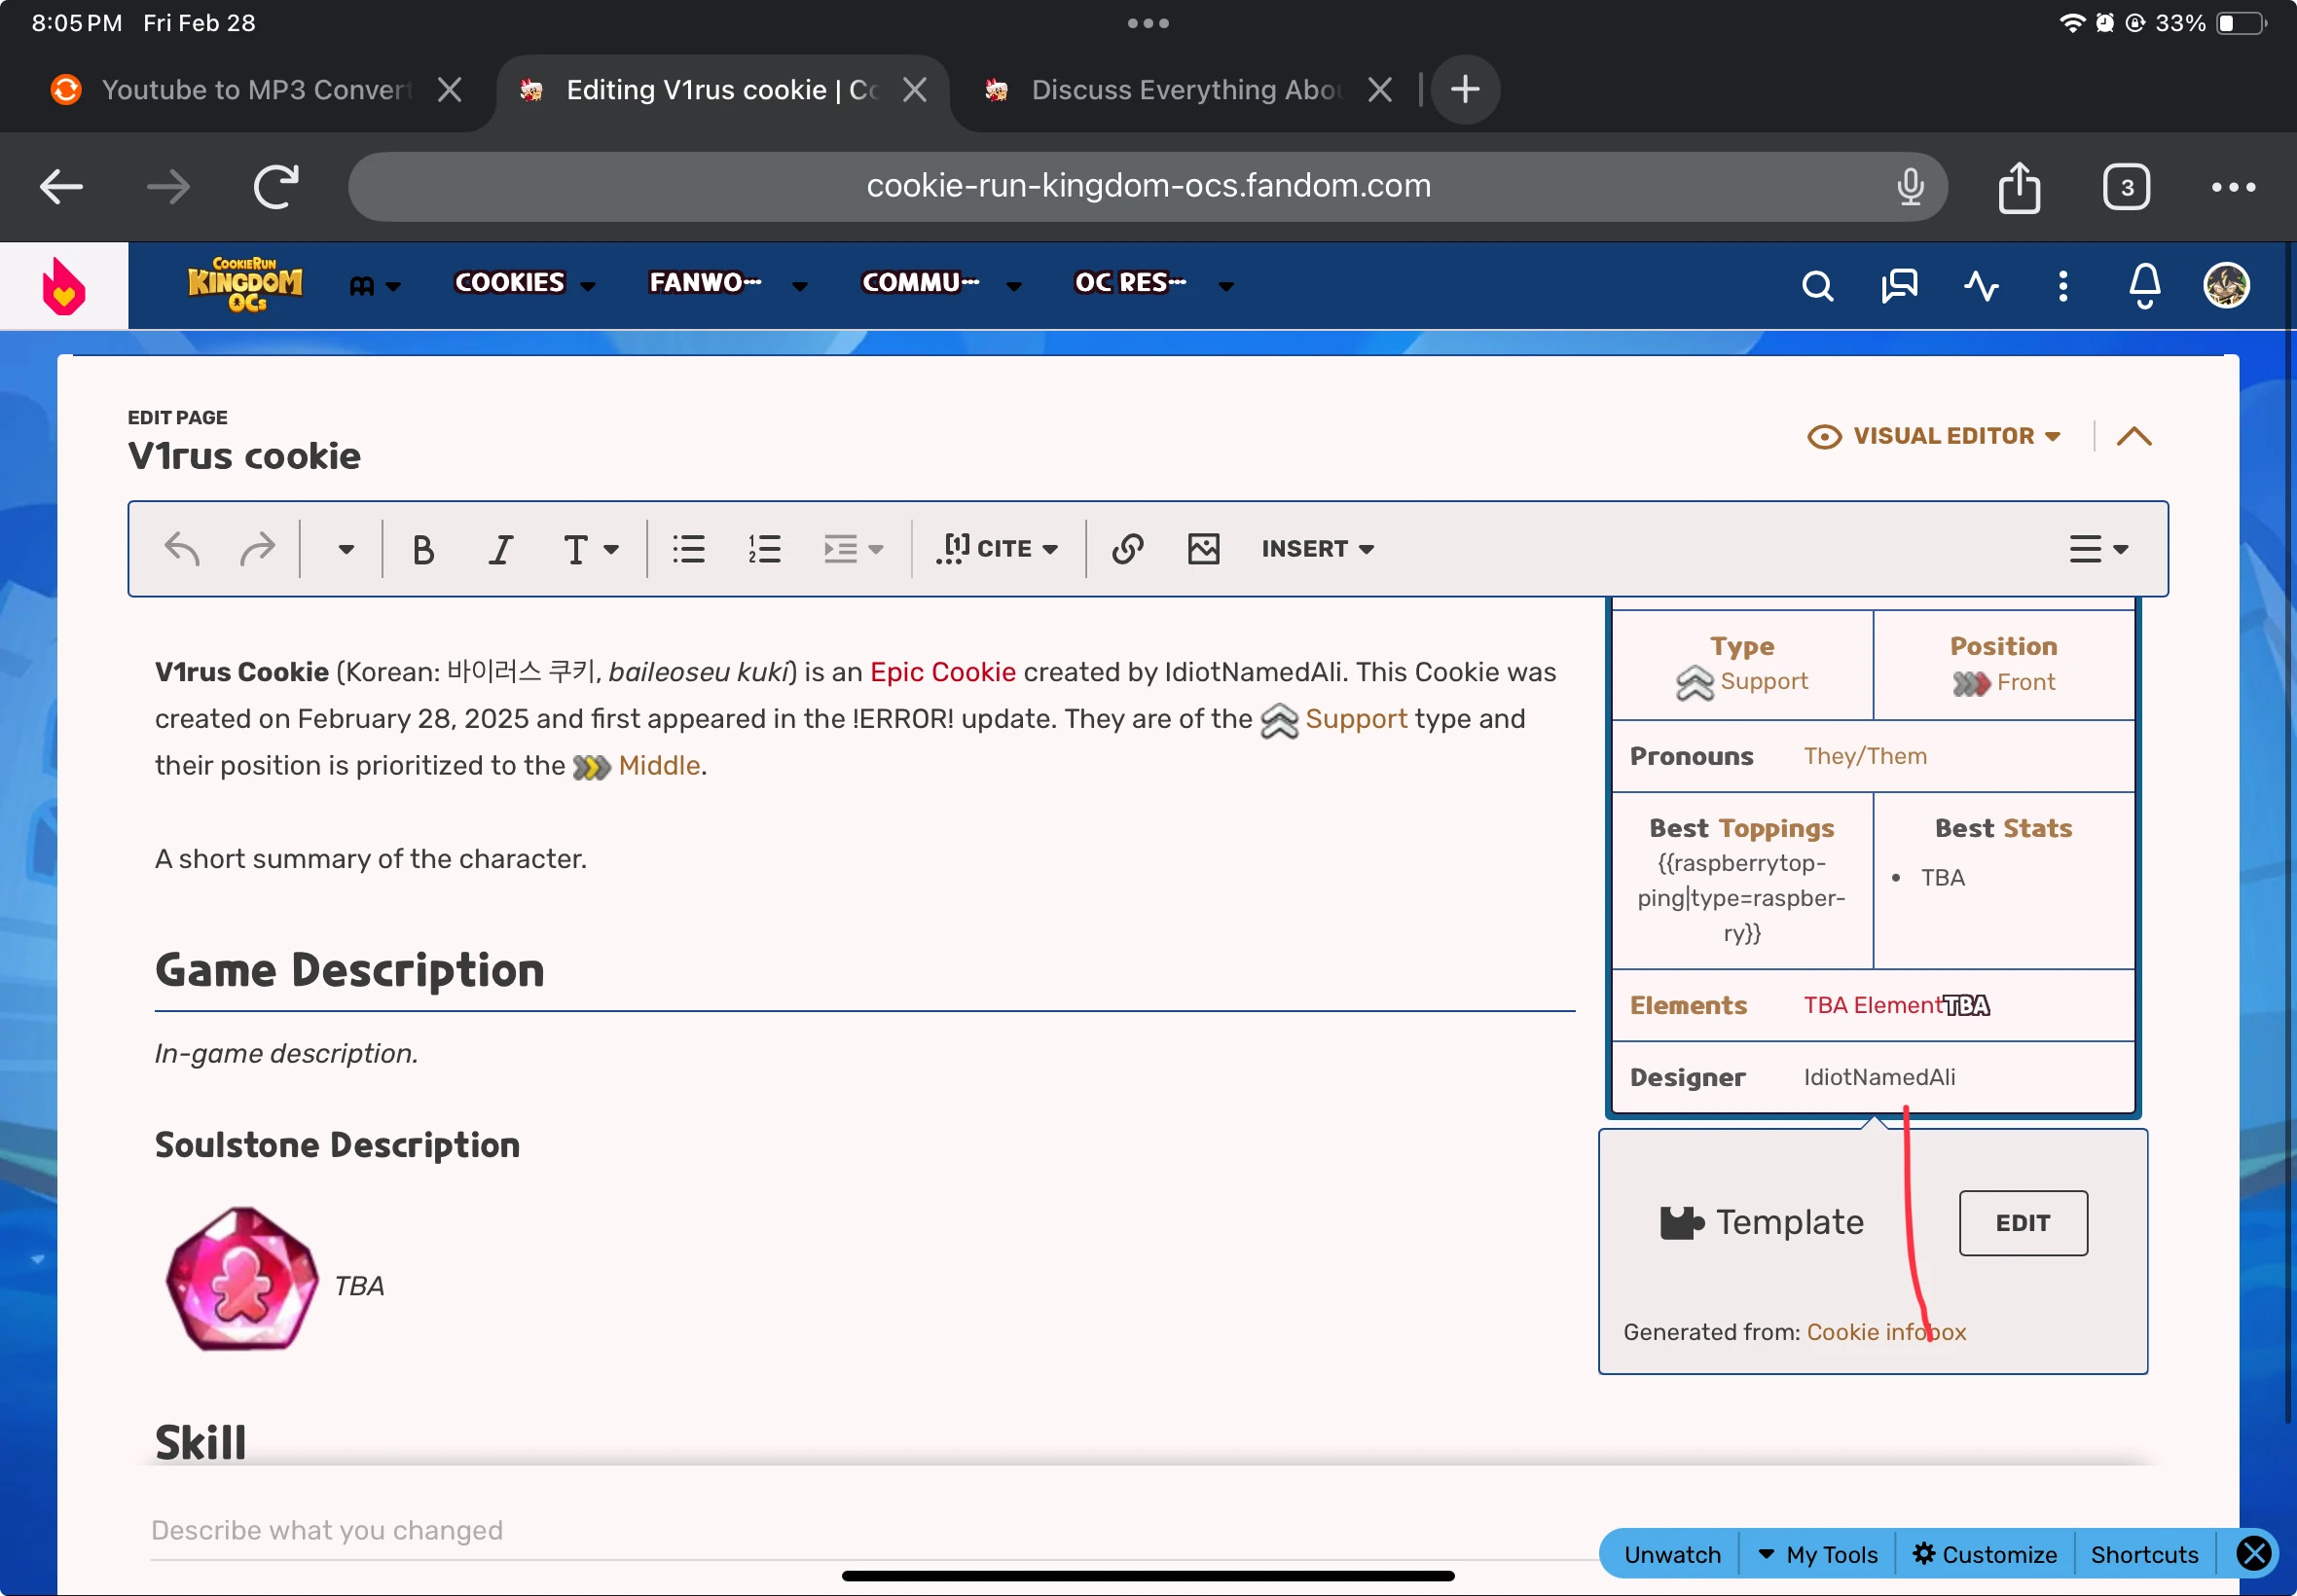Toggle bold formatting
Image resolution: width=2297 pixels, height=1596 pixels.
click(x=422, y=548)
